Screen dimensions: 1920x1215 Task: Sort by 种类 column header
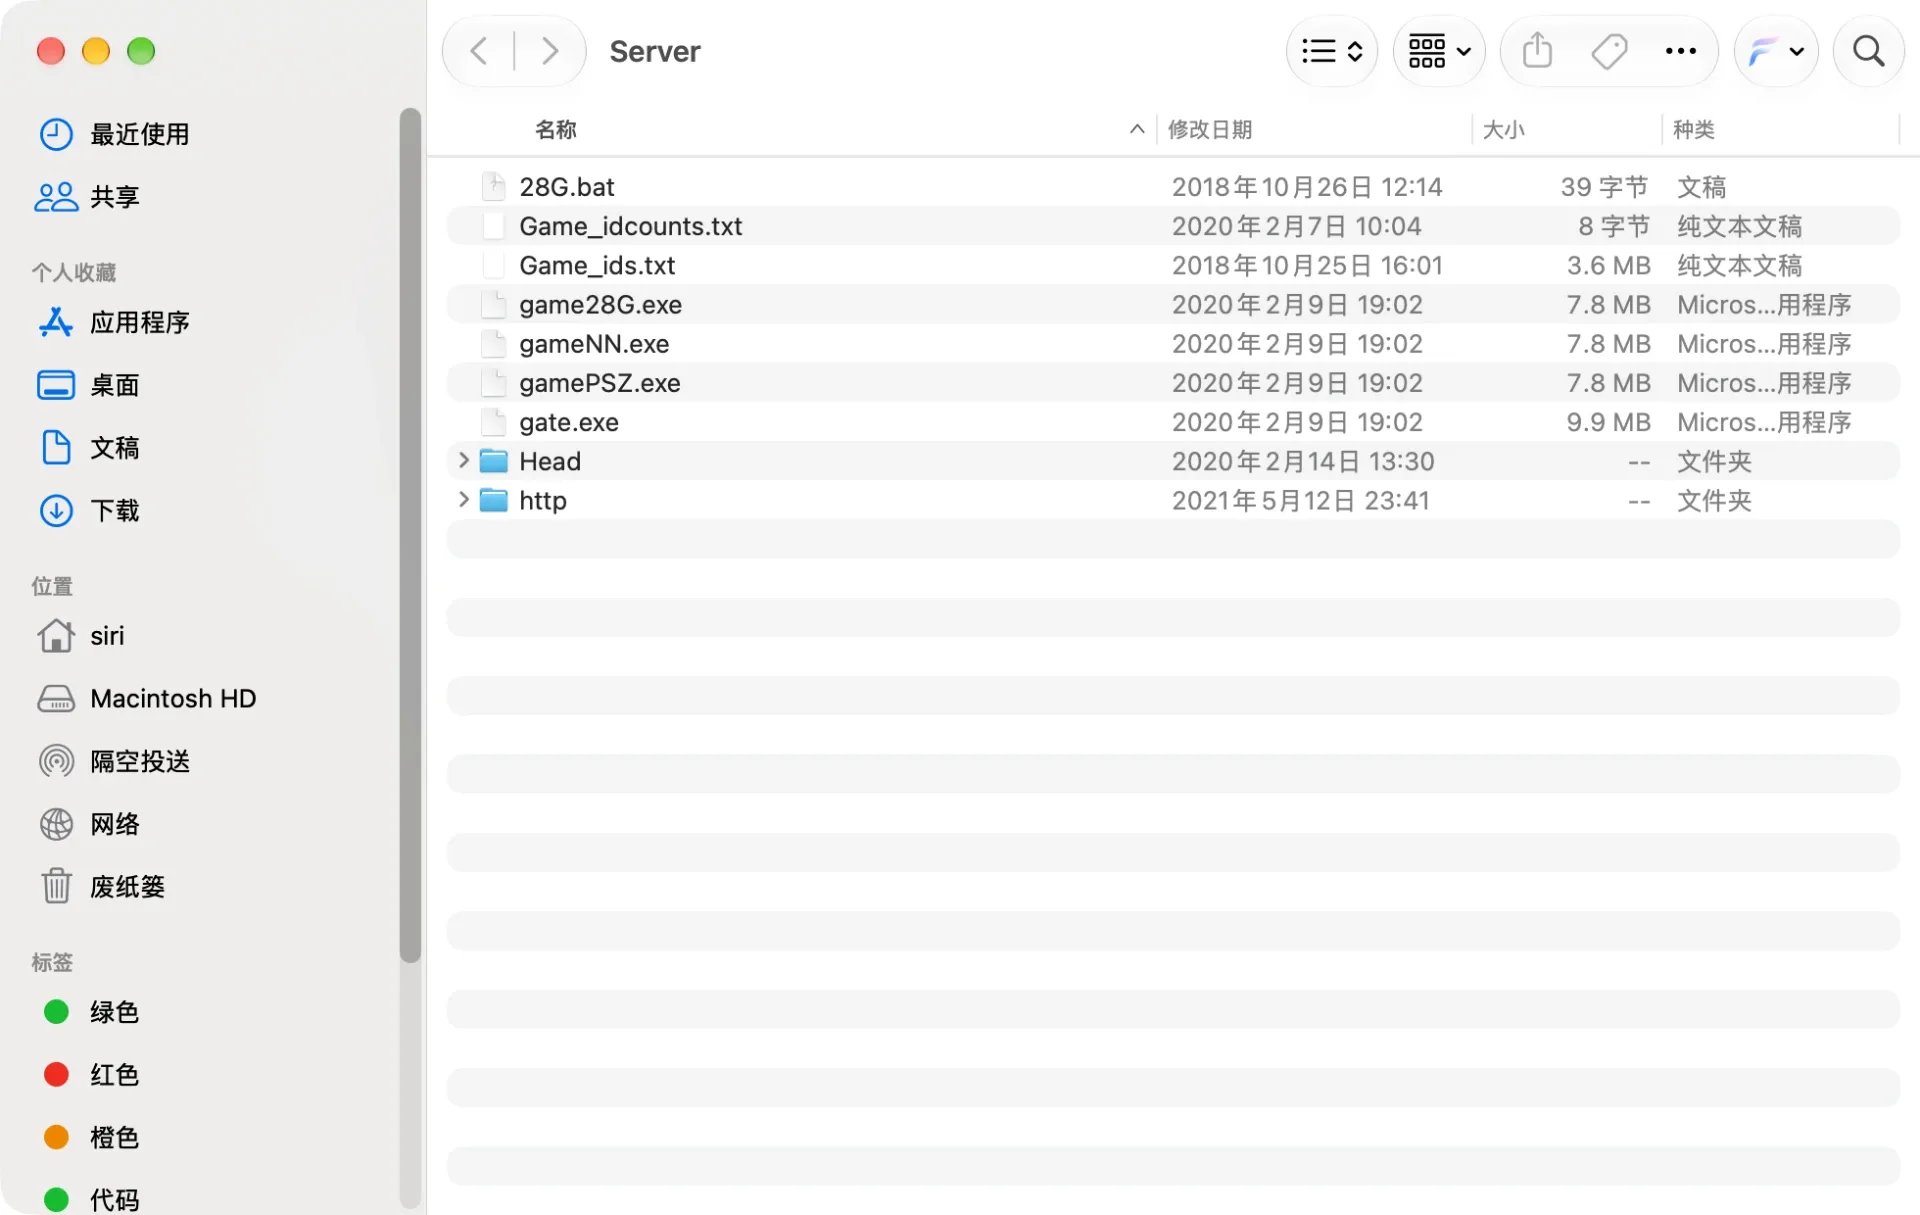tap(1694, 129)
